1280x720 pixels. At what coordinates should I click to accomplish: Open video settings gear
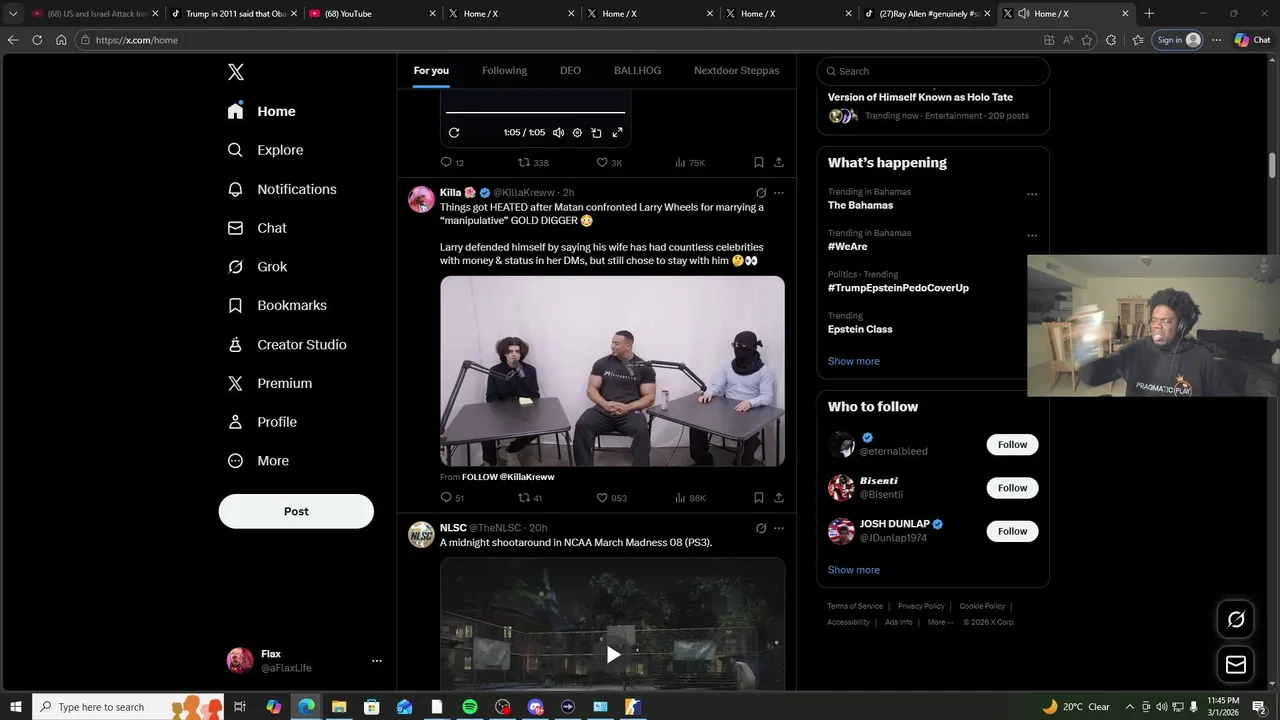click(577, 133)
